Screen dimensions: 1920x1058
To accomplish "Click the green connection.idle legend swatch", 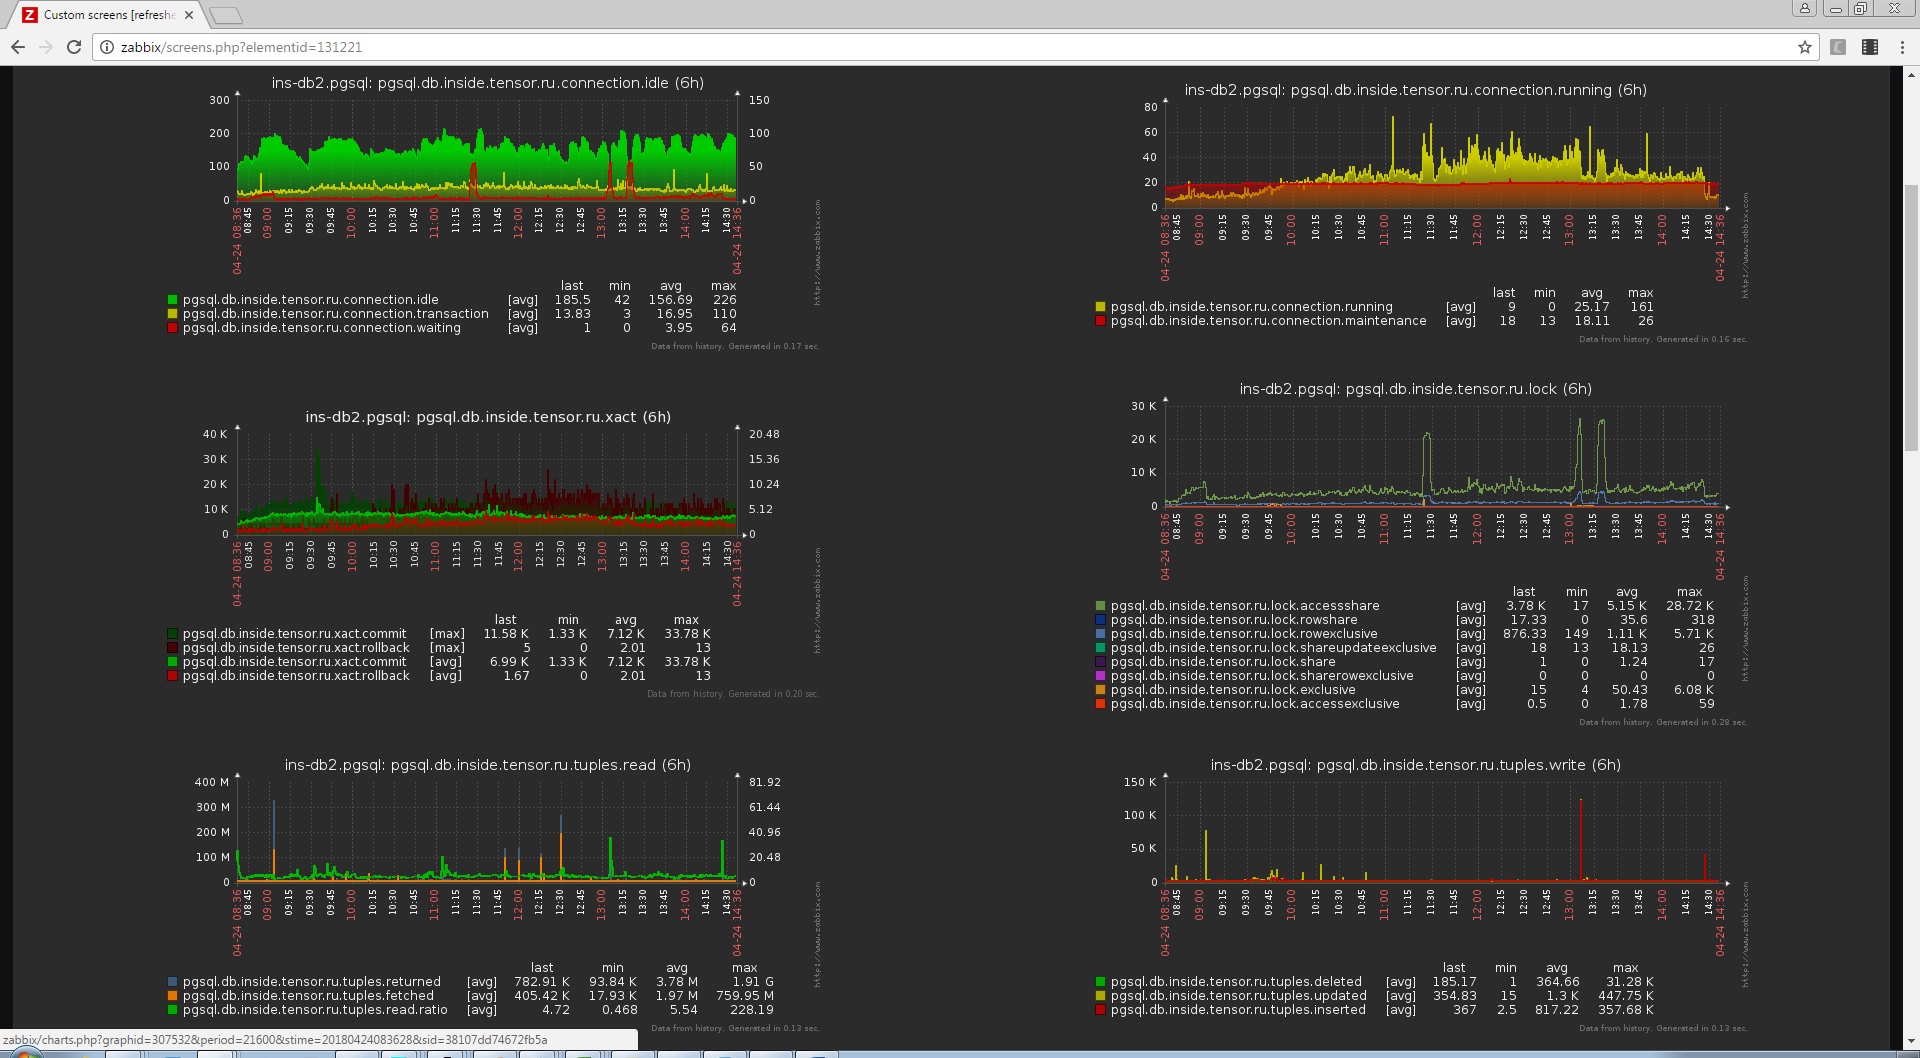I will [x=173, y=299].
